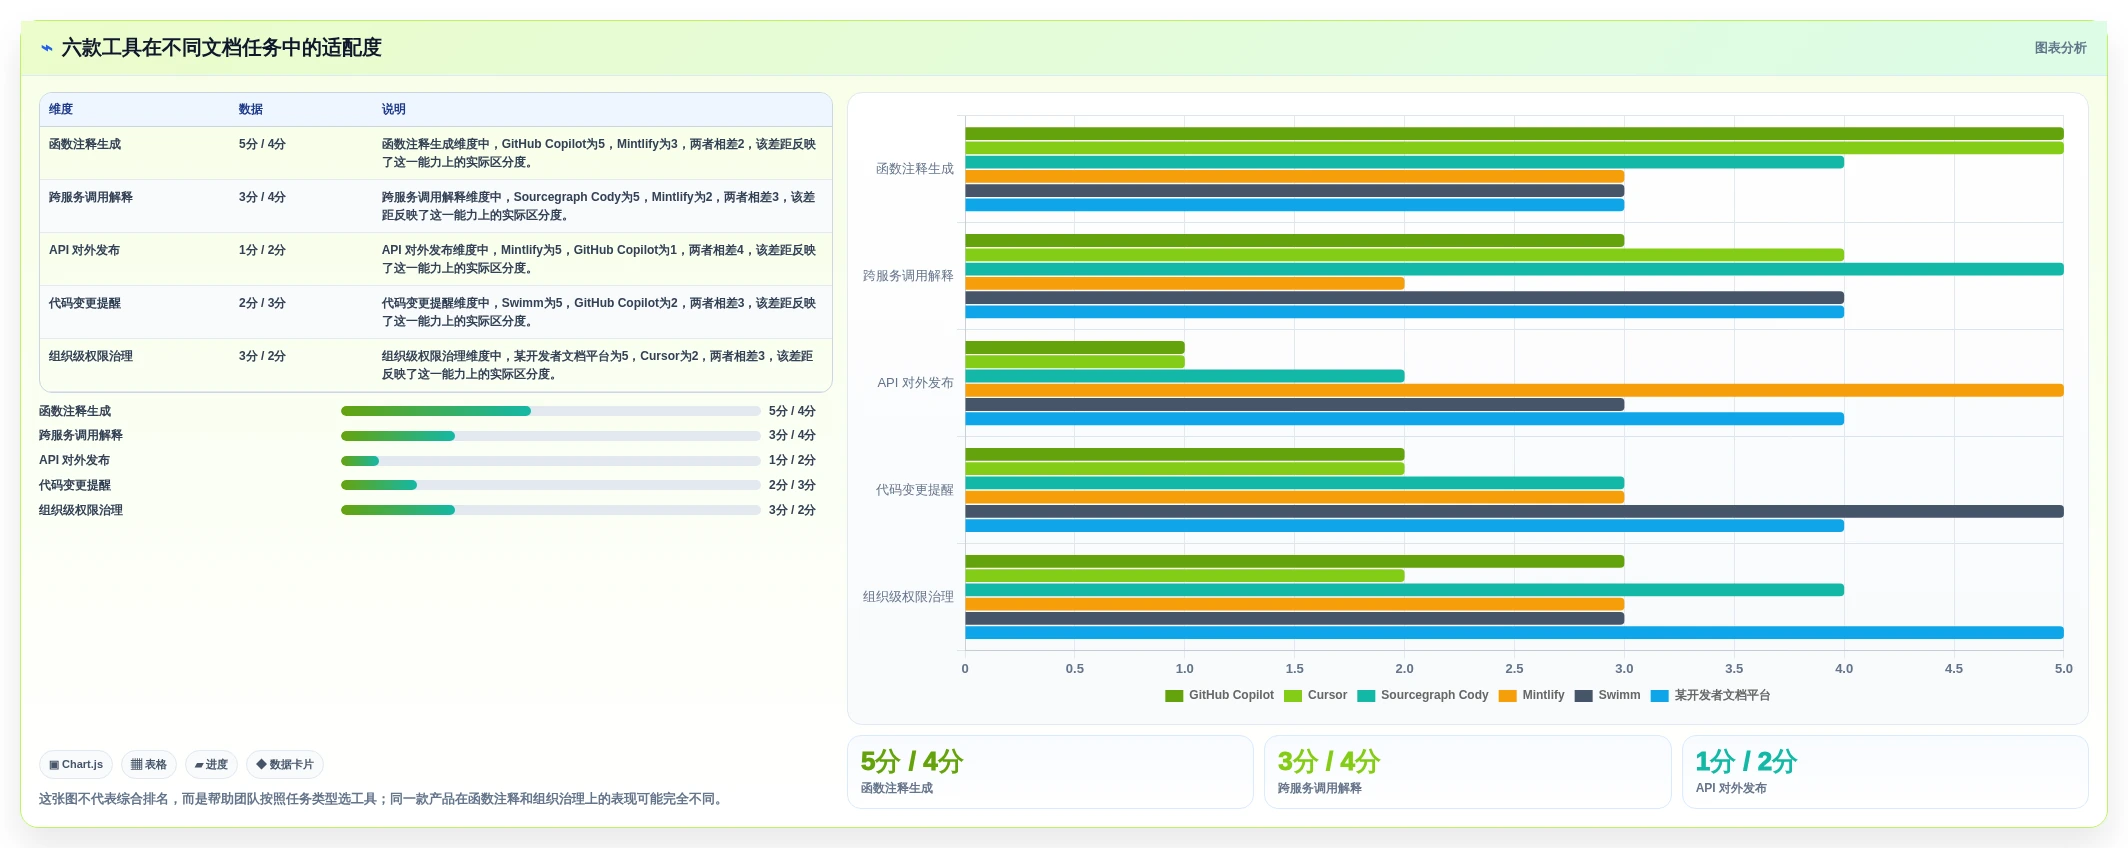This screenshot has width=2128, height=848.
Task: Click chart axis label 代码变更提醒
Action: pos(915,490)
